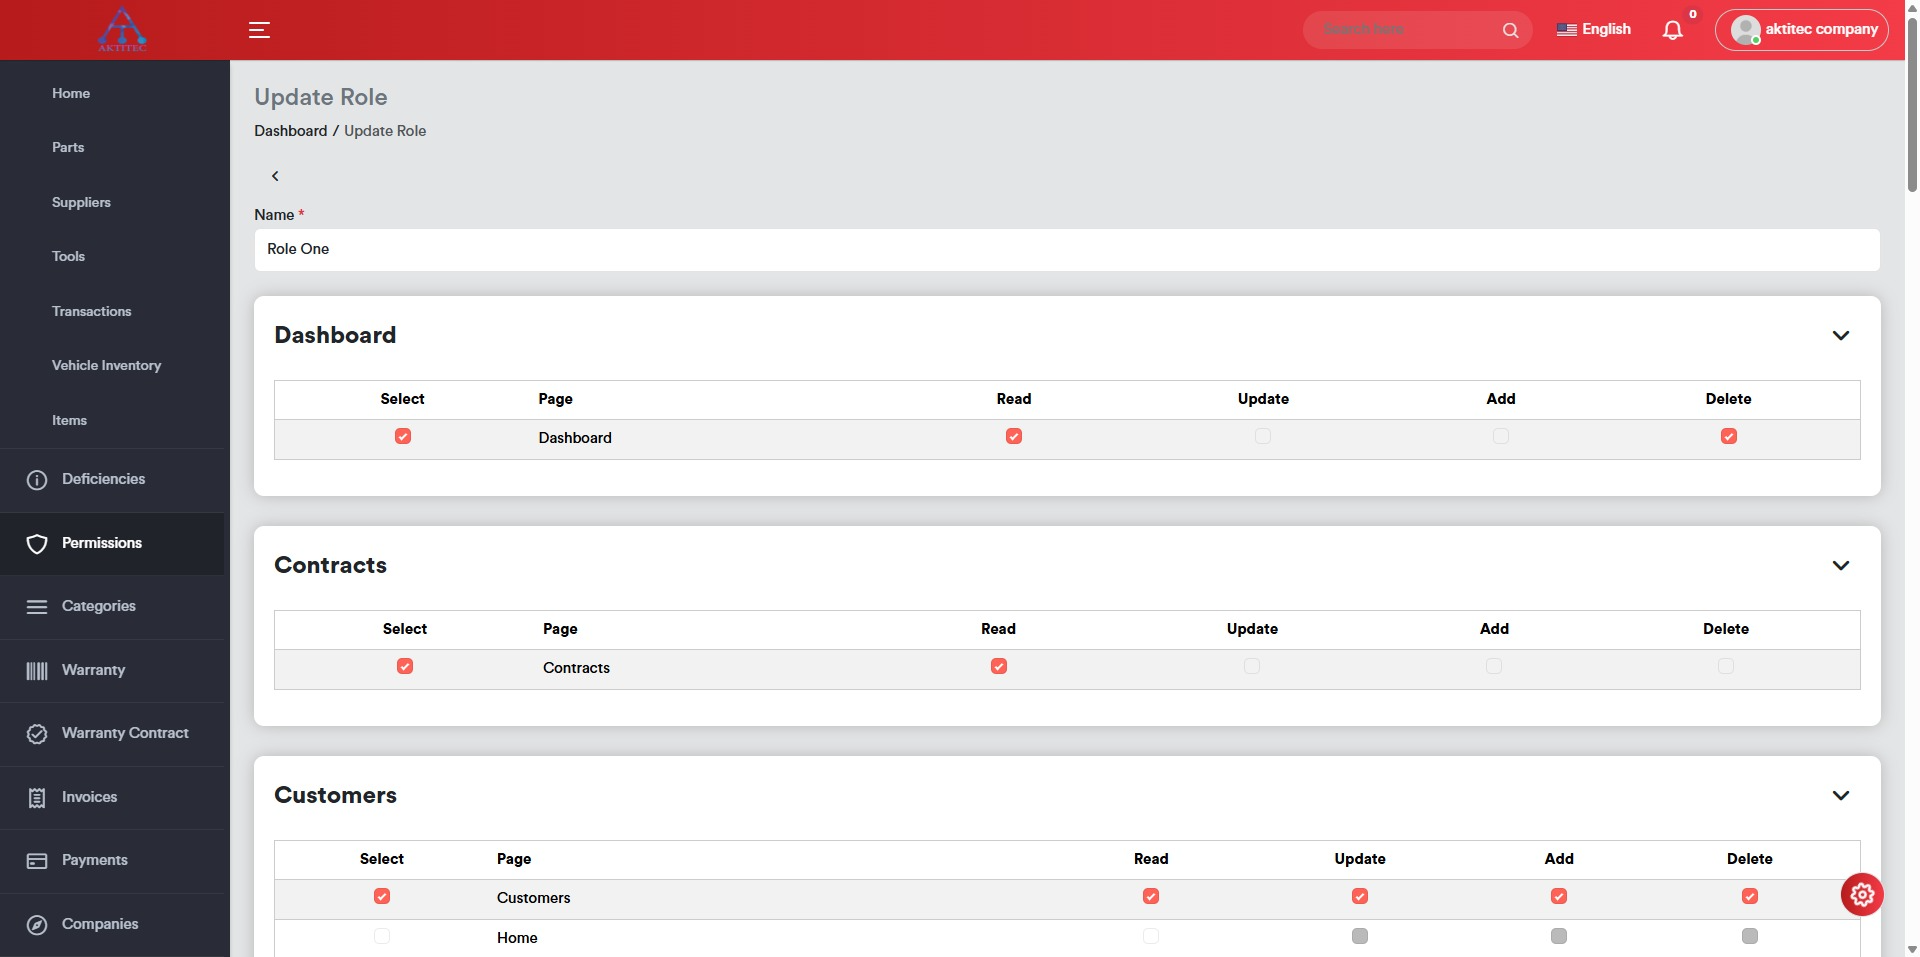1920x957 pixels.
Task: Uncheck Dashboard Delete permission
Action: click(x=1729, y=436)
